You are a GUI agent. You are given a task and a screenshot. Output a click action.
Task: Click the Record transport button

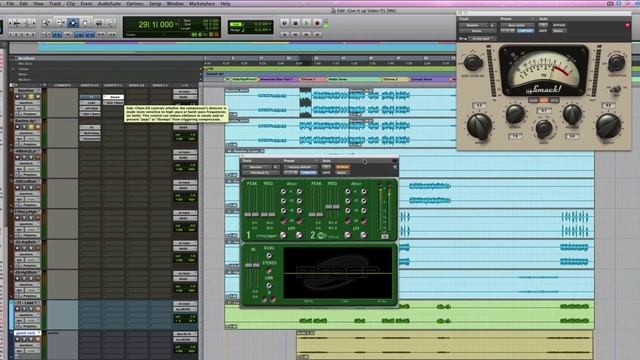click(317, 23)
